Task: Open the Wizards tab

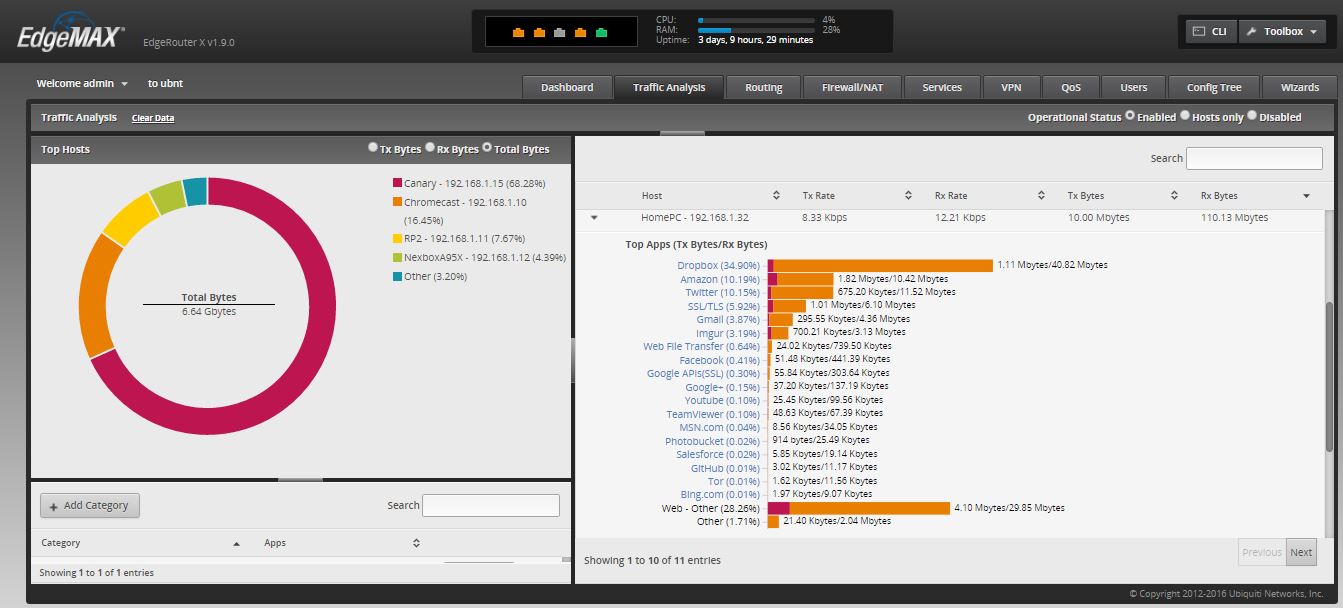Action: point(1299,88)
